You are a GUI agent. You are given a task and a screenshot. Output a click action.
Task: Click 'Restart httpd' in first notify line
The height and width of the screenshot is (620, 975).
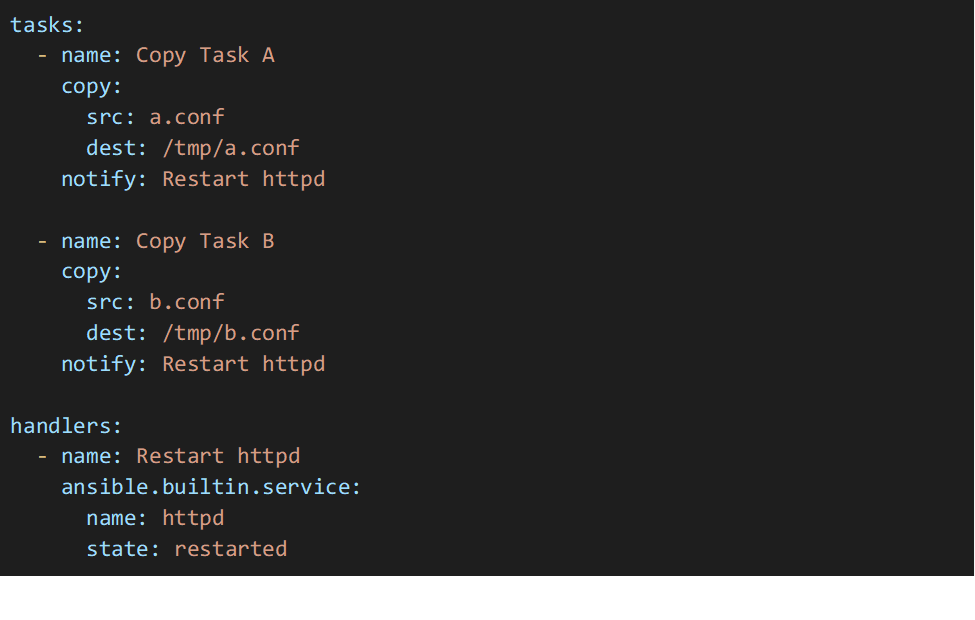(x=244, y=179)
